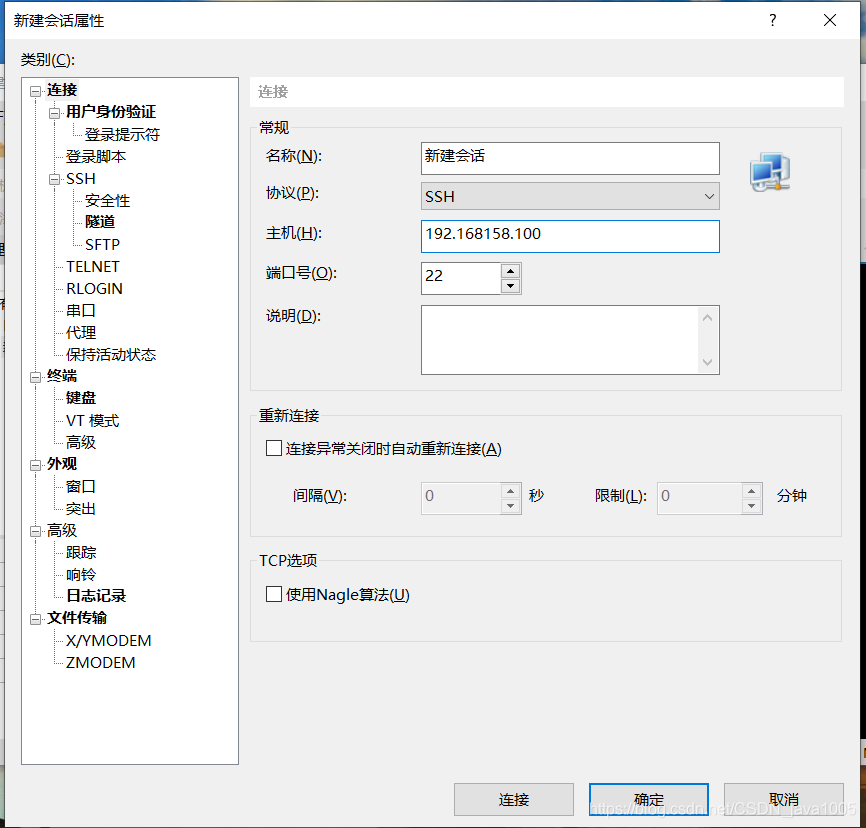866x828 pixels.
Task: Collapse the 用户身份验证 tree node
Action: [x=54, y=113]
